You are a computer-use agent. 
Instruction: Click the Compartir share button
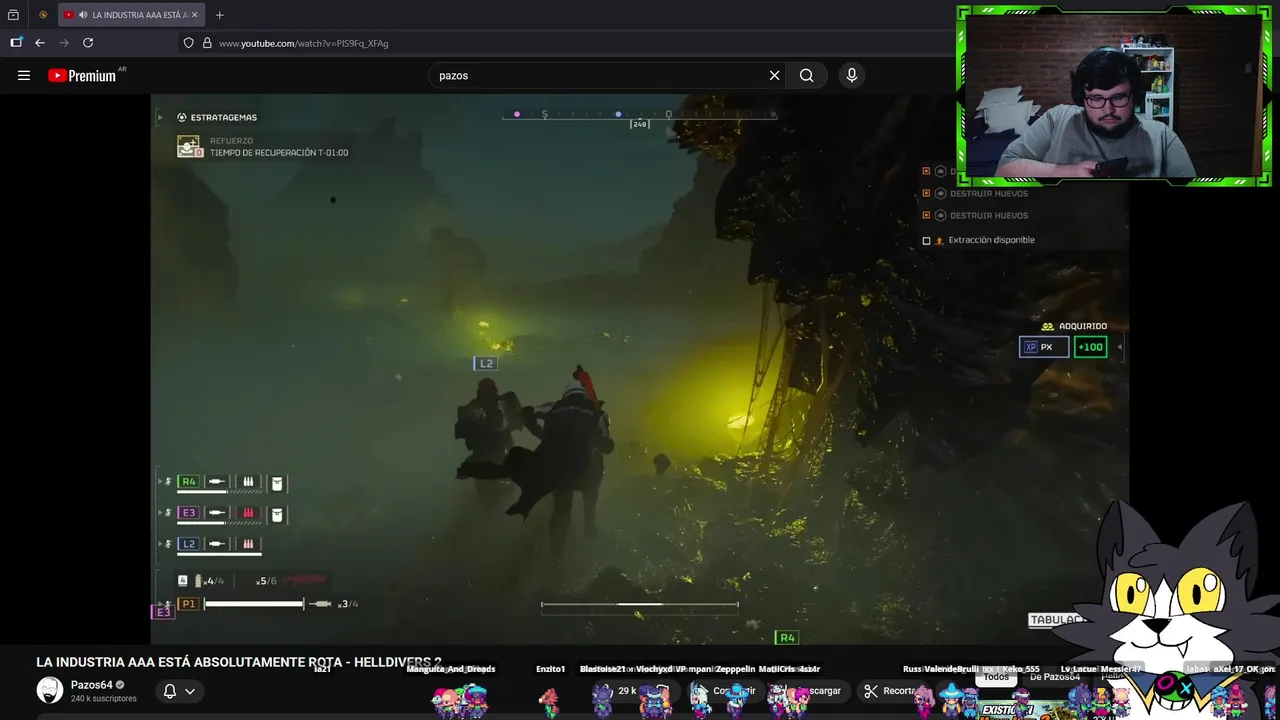728,691
